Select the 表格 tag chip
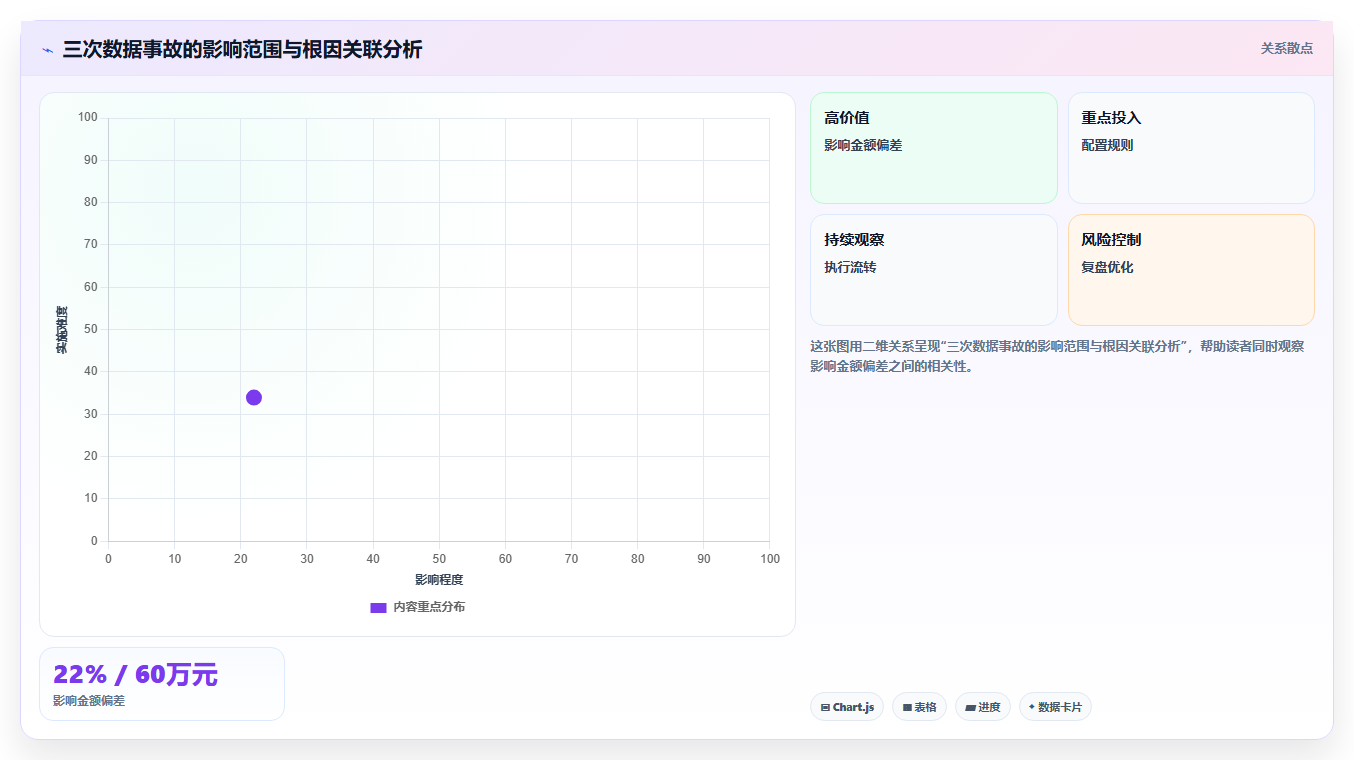 click(919, 707)
